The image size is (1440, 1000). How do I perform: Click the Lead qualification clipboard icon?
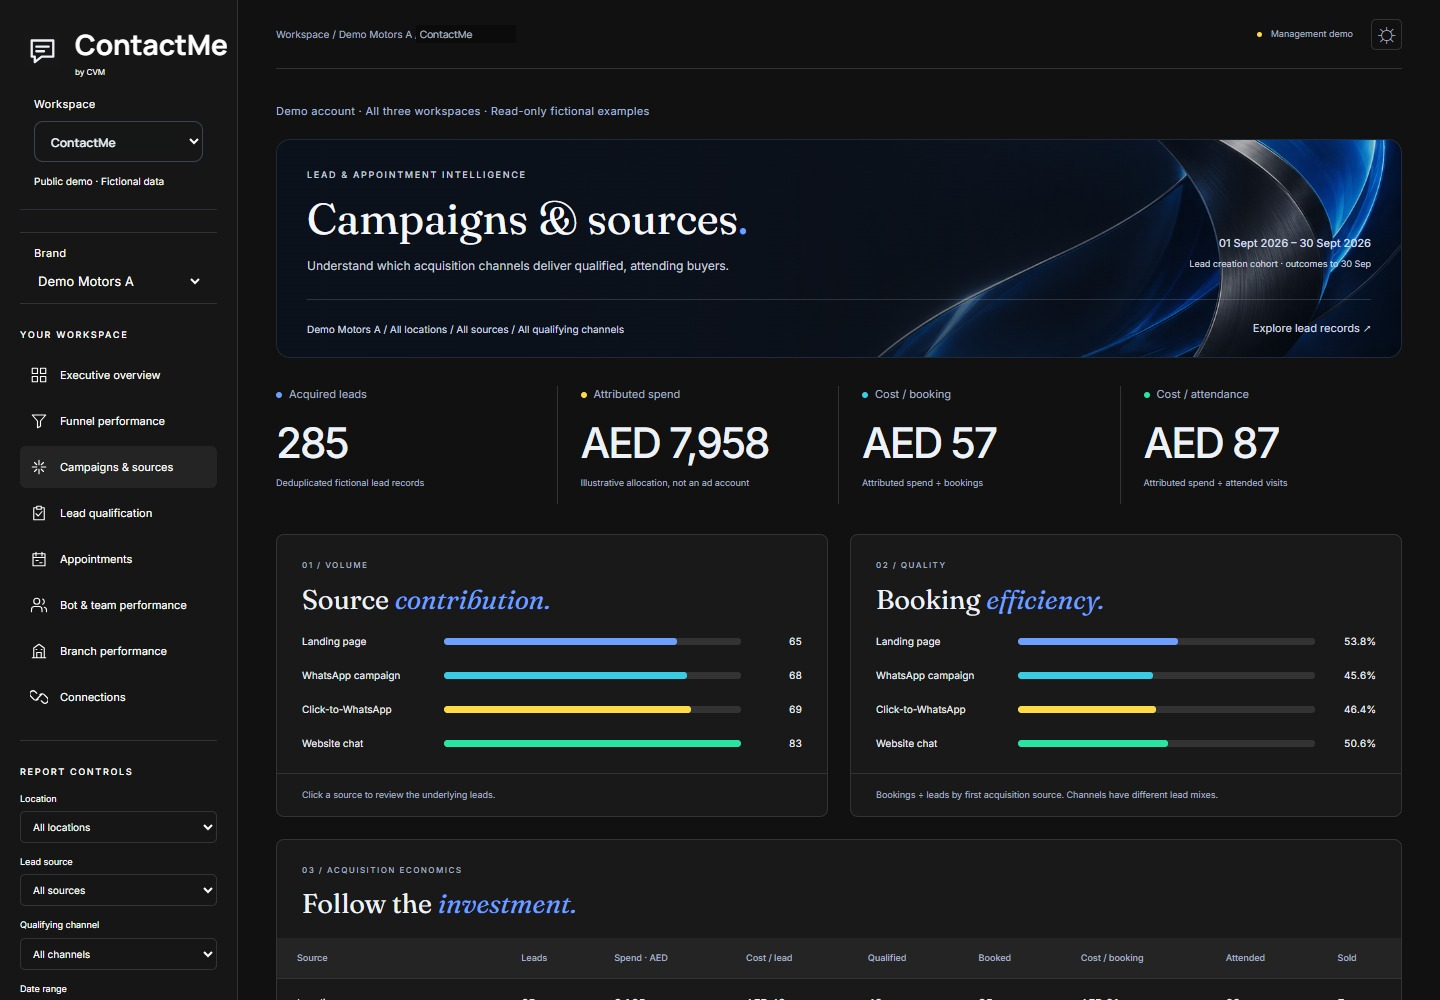39,513
